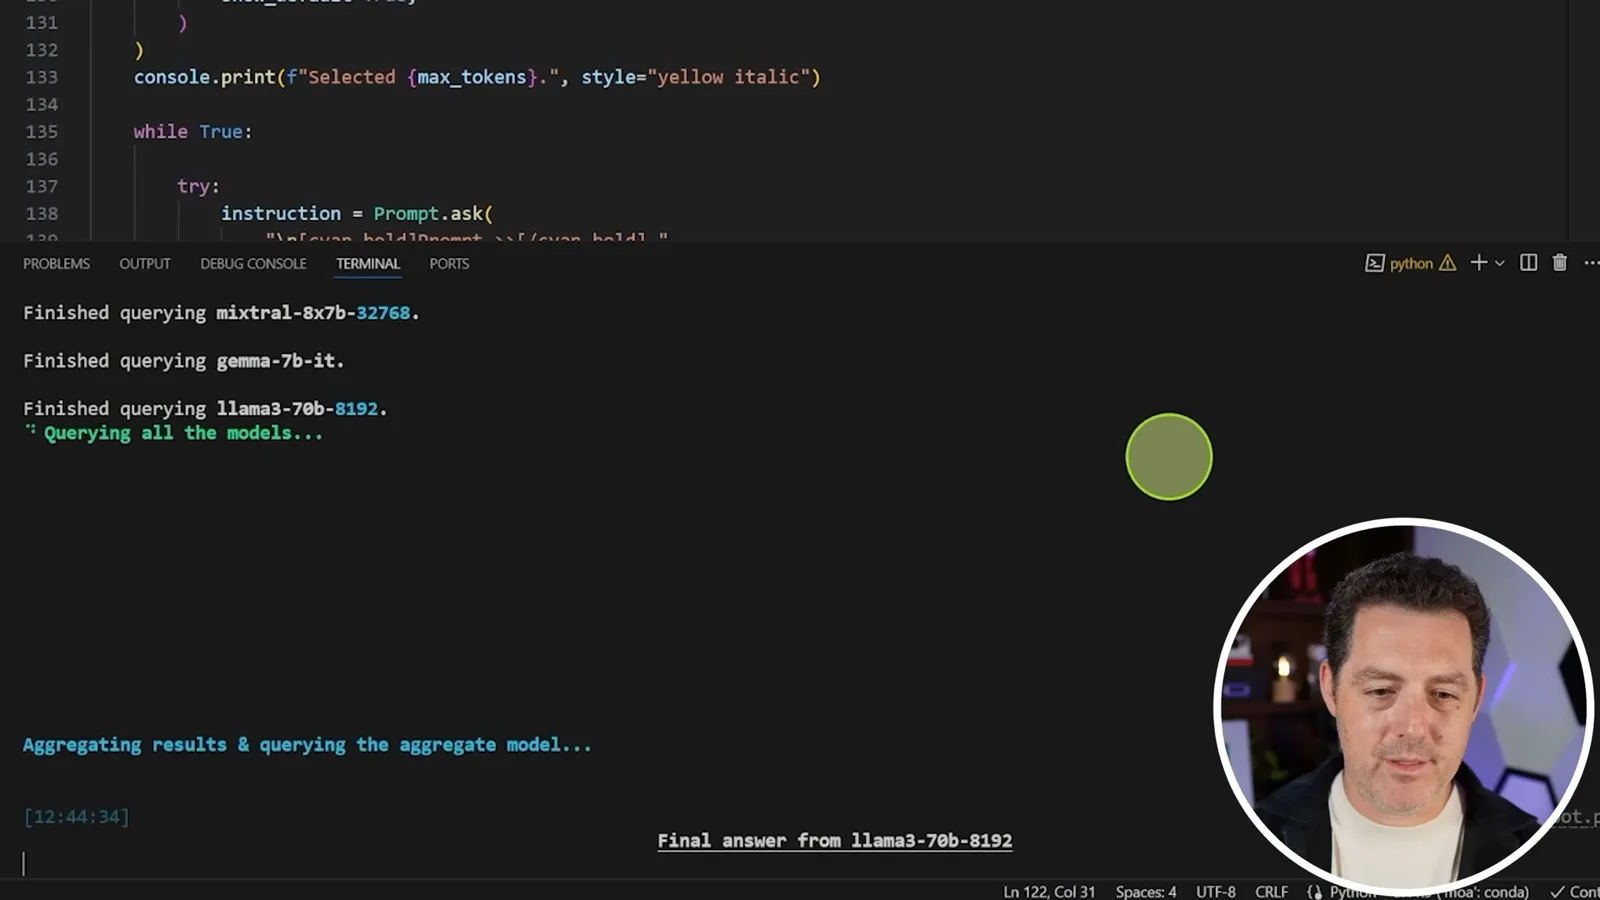Image resolution: width=1600 pixels, height=900 pixels.
Task: Click 'Finished querying llama3-70b-8192' line
Action: pos(205,409)
